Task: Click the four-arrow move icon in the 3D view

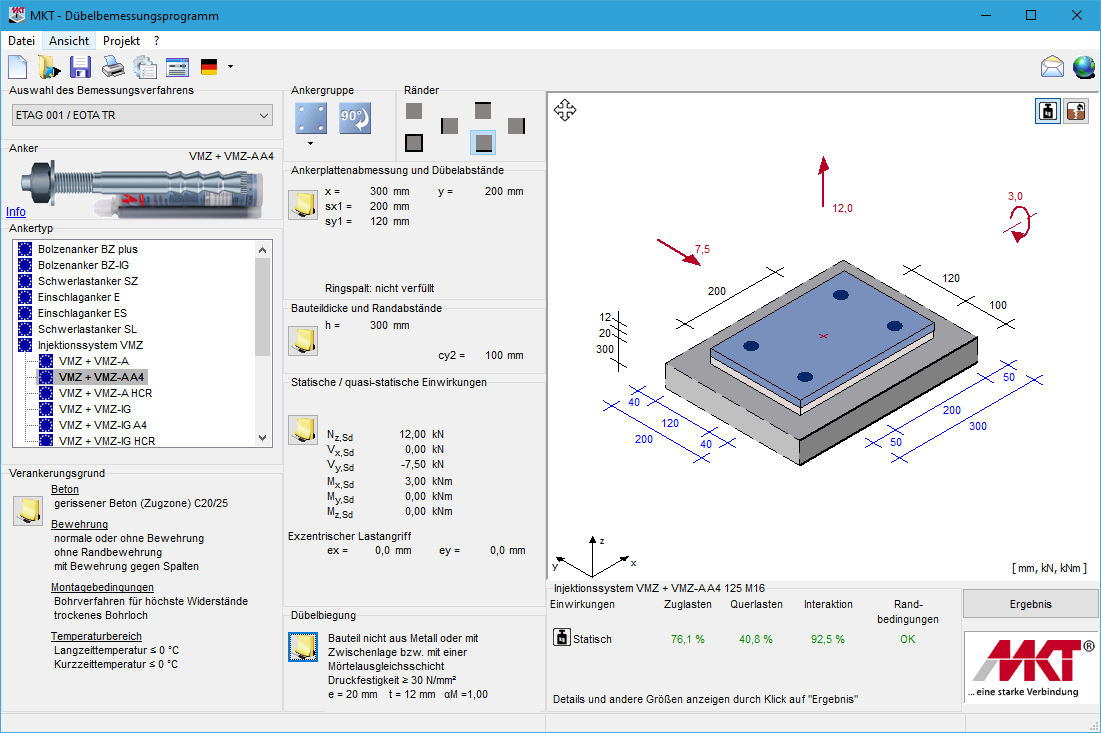Action: (565, 110)
